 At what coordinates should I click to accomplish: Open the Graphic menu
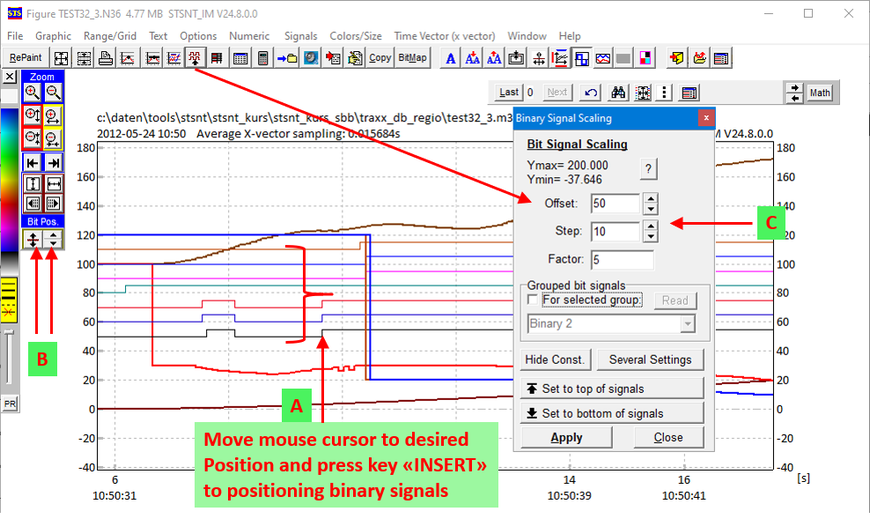[x=53, y=36]
